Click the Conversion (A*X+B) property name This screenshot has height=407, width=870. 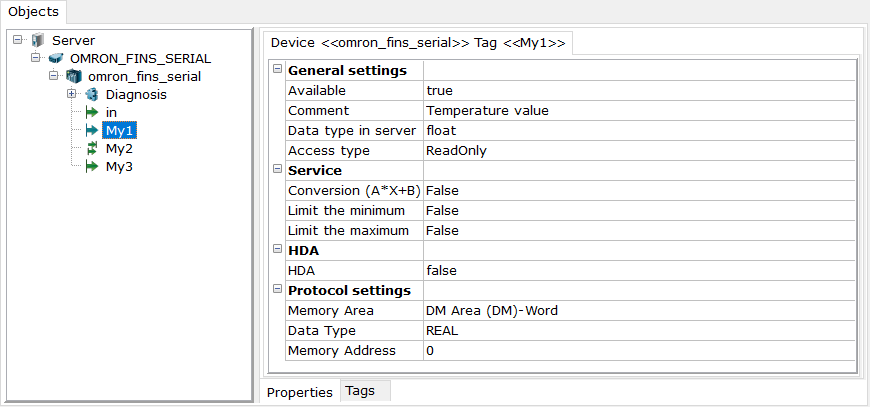[355, 190]
